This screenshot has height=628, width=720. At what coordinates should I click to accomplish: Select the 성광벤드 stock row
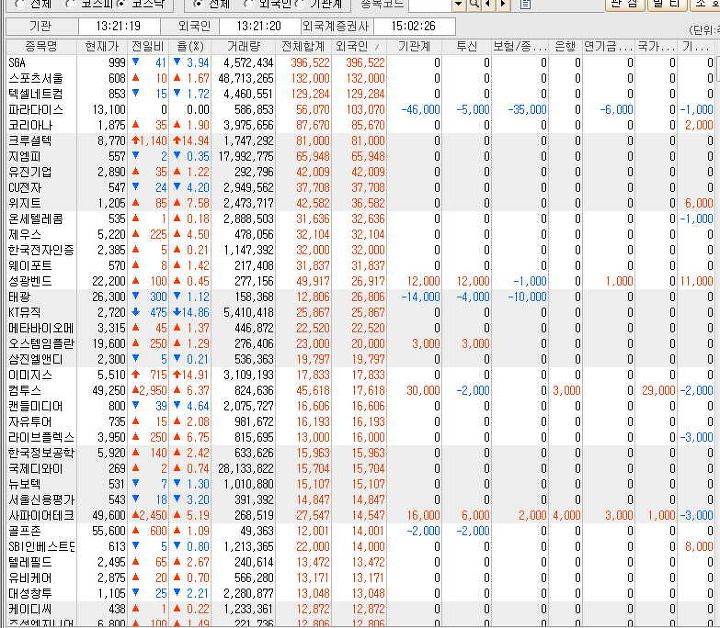pyautogui.click(x=360, y=281)
